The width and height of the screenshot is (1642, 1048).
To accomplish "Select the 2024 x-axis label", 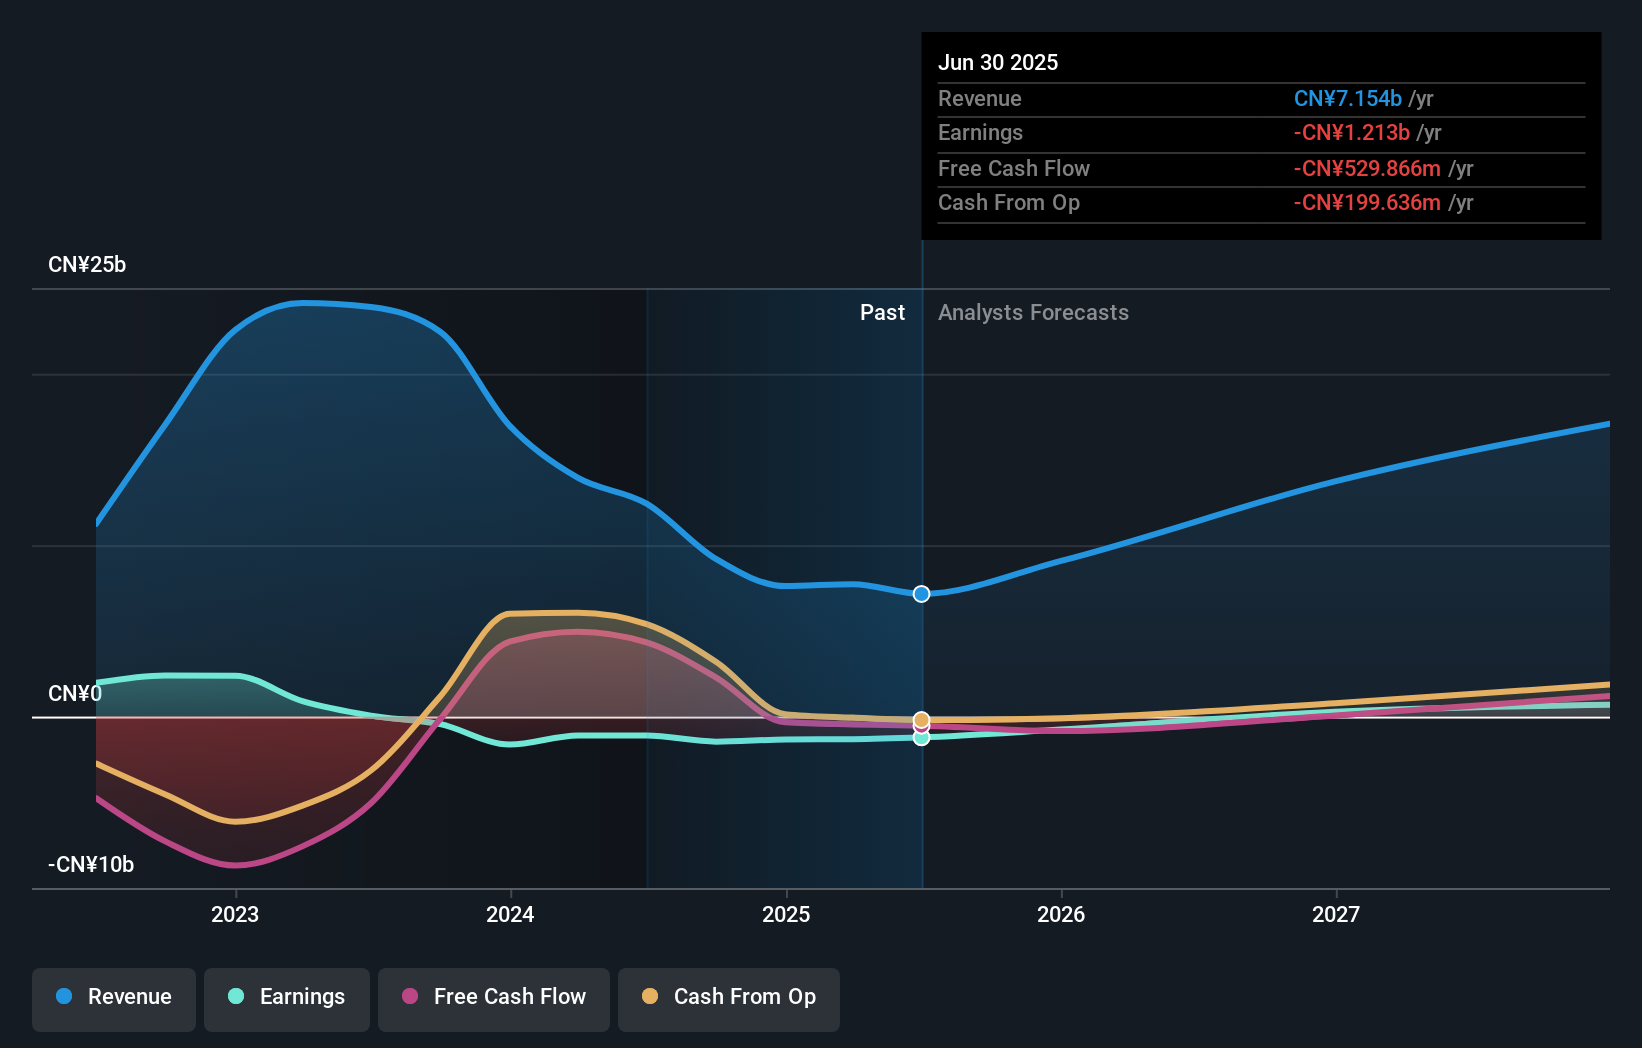I will (510, 915).
